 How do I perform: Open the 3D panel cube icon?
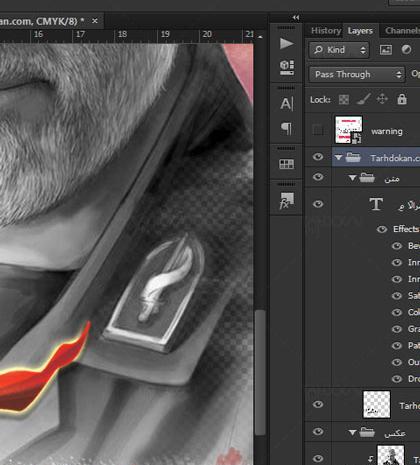click(x=287, y=67)
